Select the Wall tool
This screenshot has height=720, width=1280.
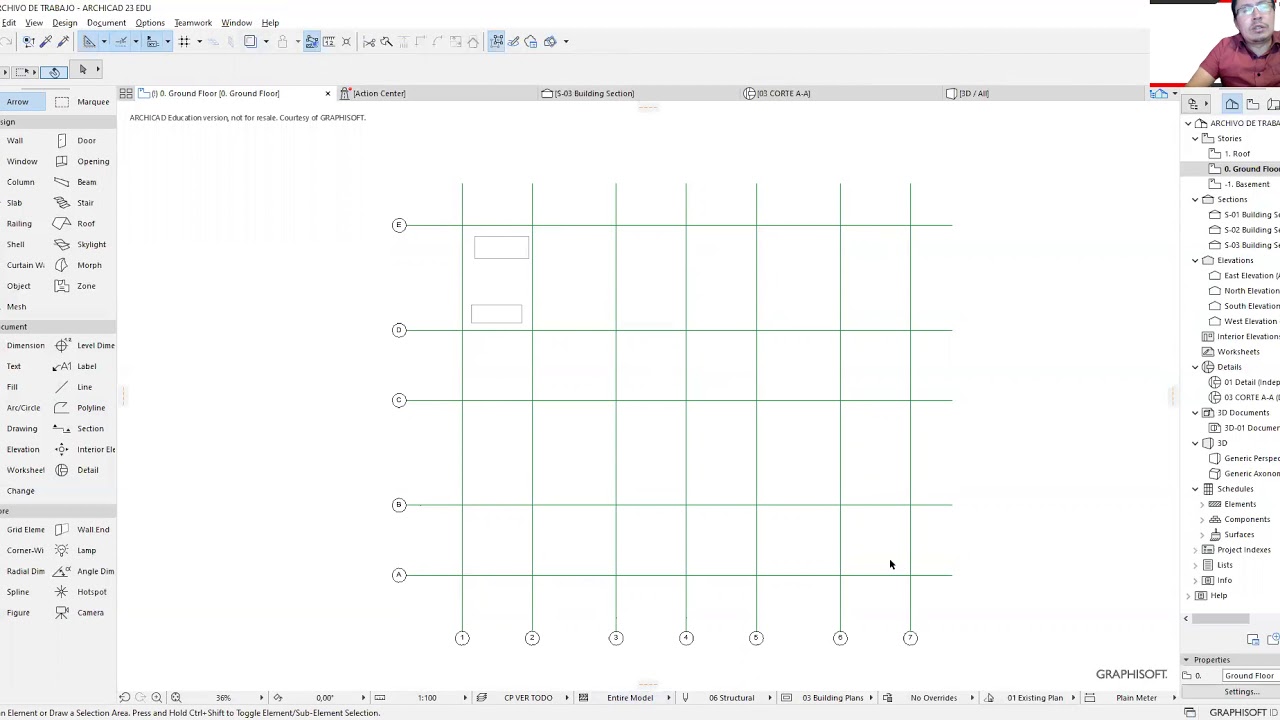coord(15,140)
